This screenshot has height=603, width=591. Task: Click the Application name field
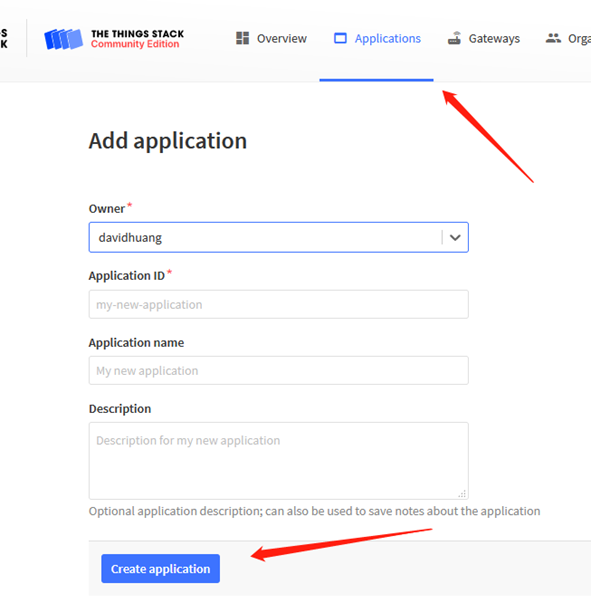[278, 370]
